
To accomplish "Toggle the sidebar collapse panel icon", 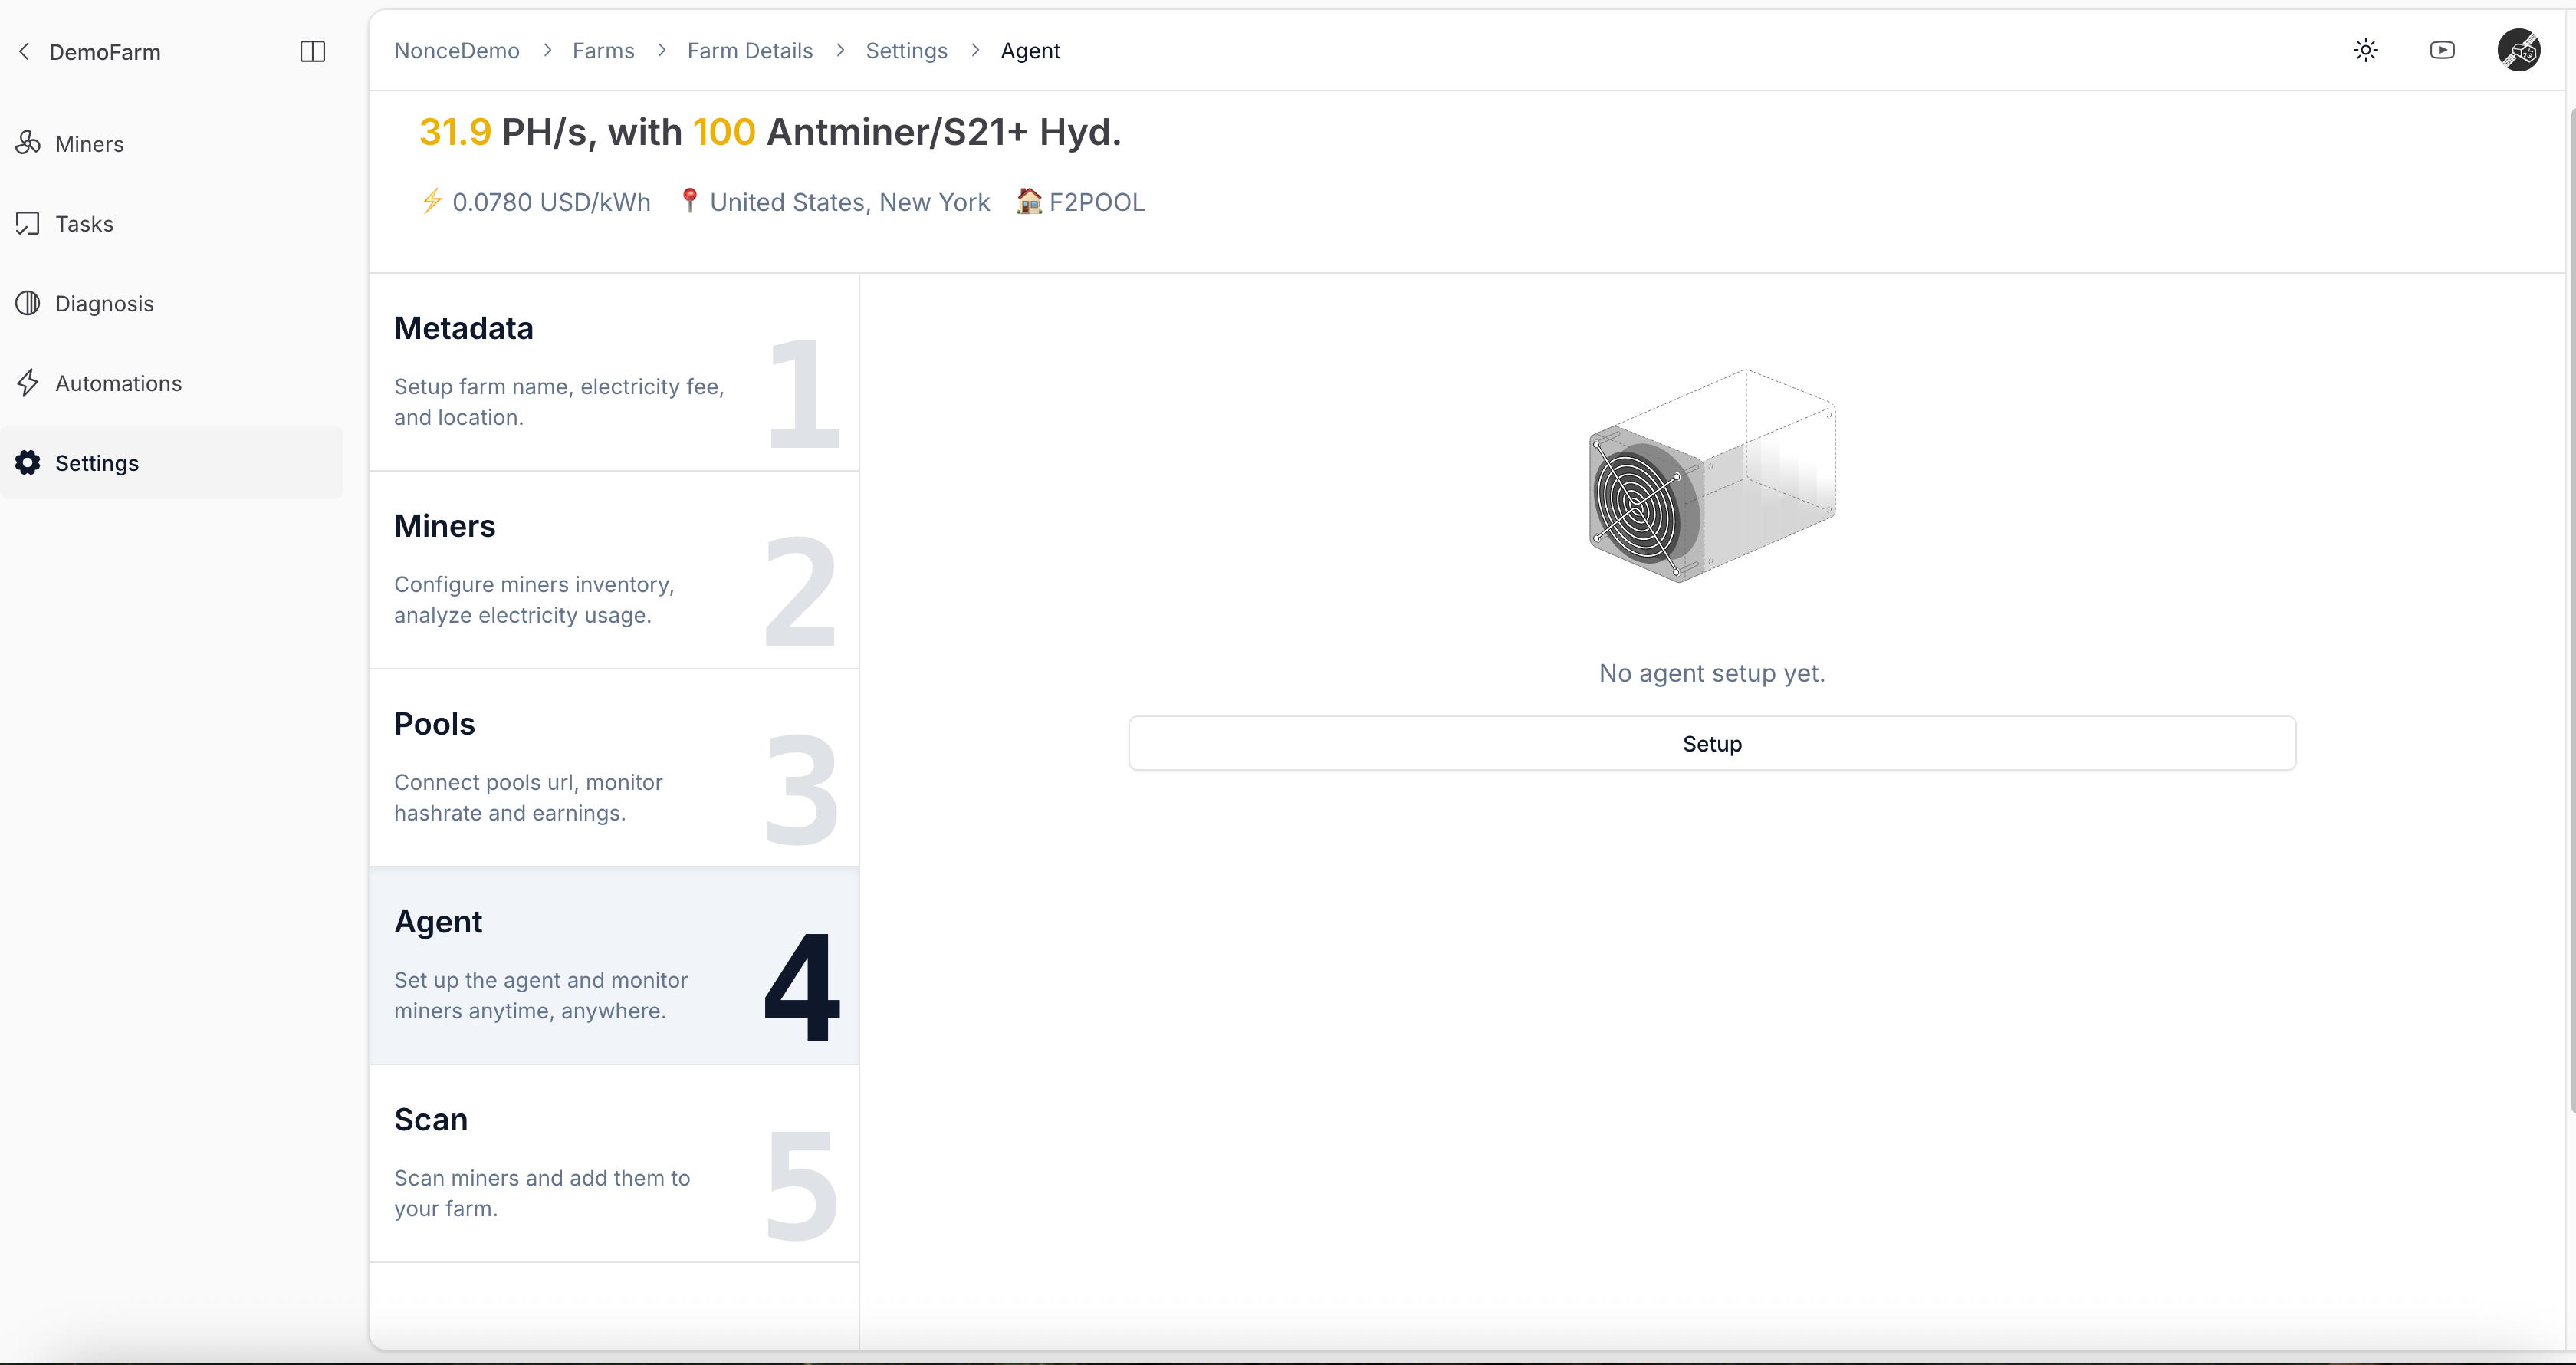I will point(312,51).
